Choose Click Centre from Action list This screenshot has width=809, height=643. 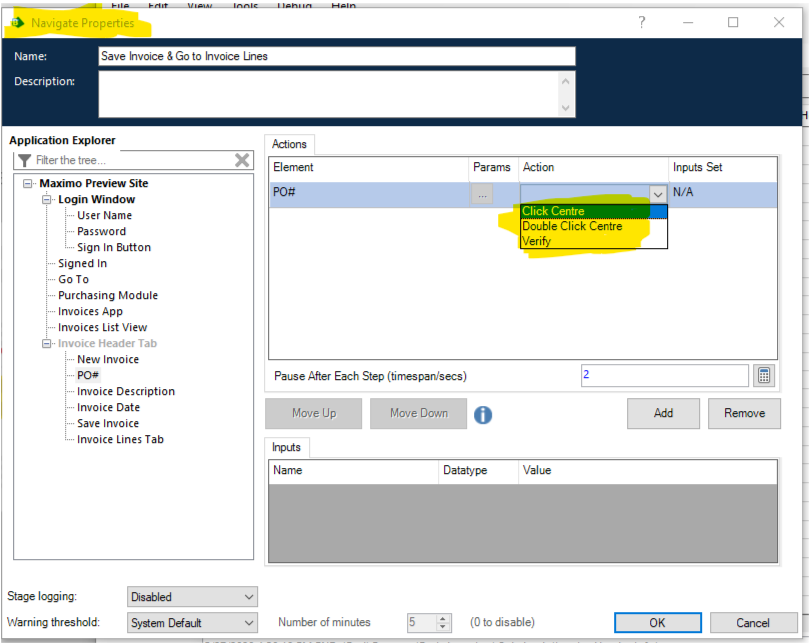pos(594,211)
